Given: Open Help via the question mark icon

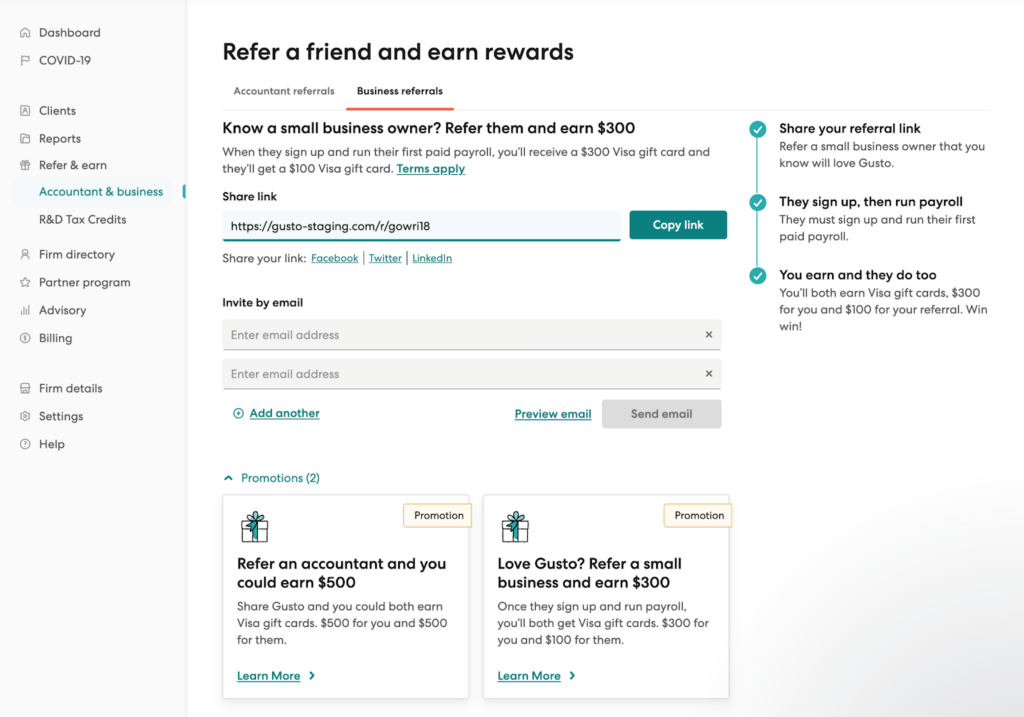Looking at the screenshot, I should [24, 444].
